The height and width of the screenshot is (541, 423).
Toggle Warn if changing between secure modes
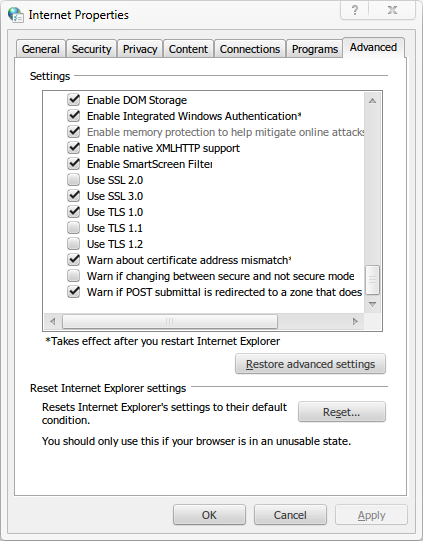tap(73, 276)
